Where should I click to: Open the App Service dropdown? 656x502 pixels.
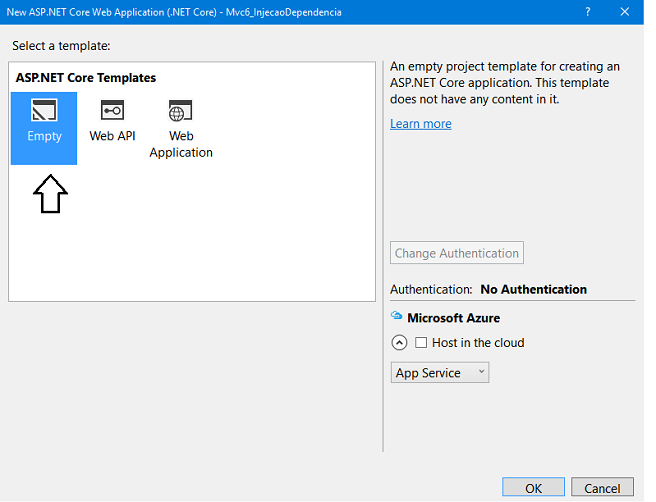tap(440, 373)
